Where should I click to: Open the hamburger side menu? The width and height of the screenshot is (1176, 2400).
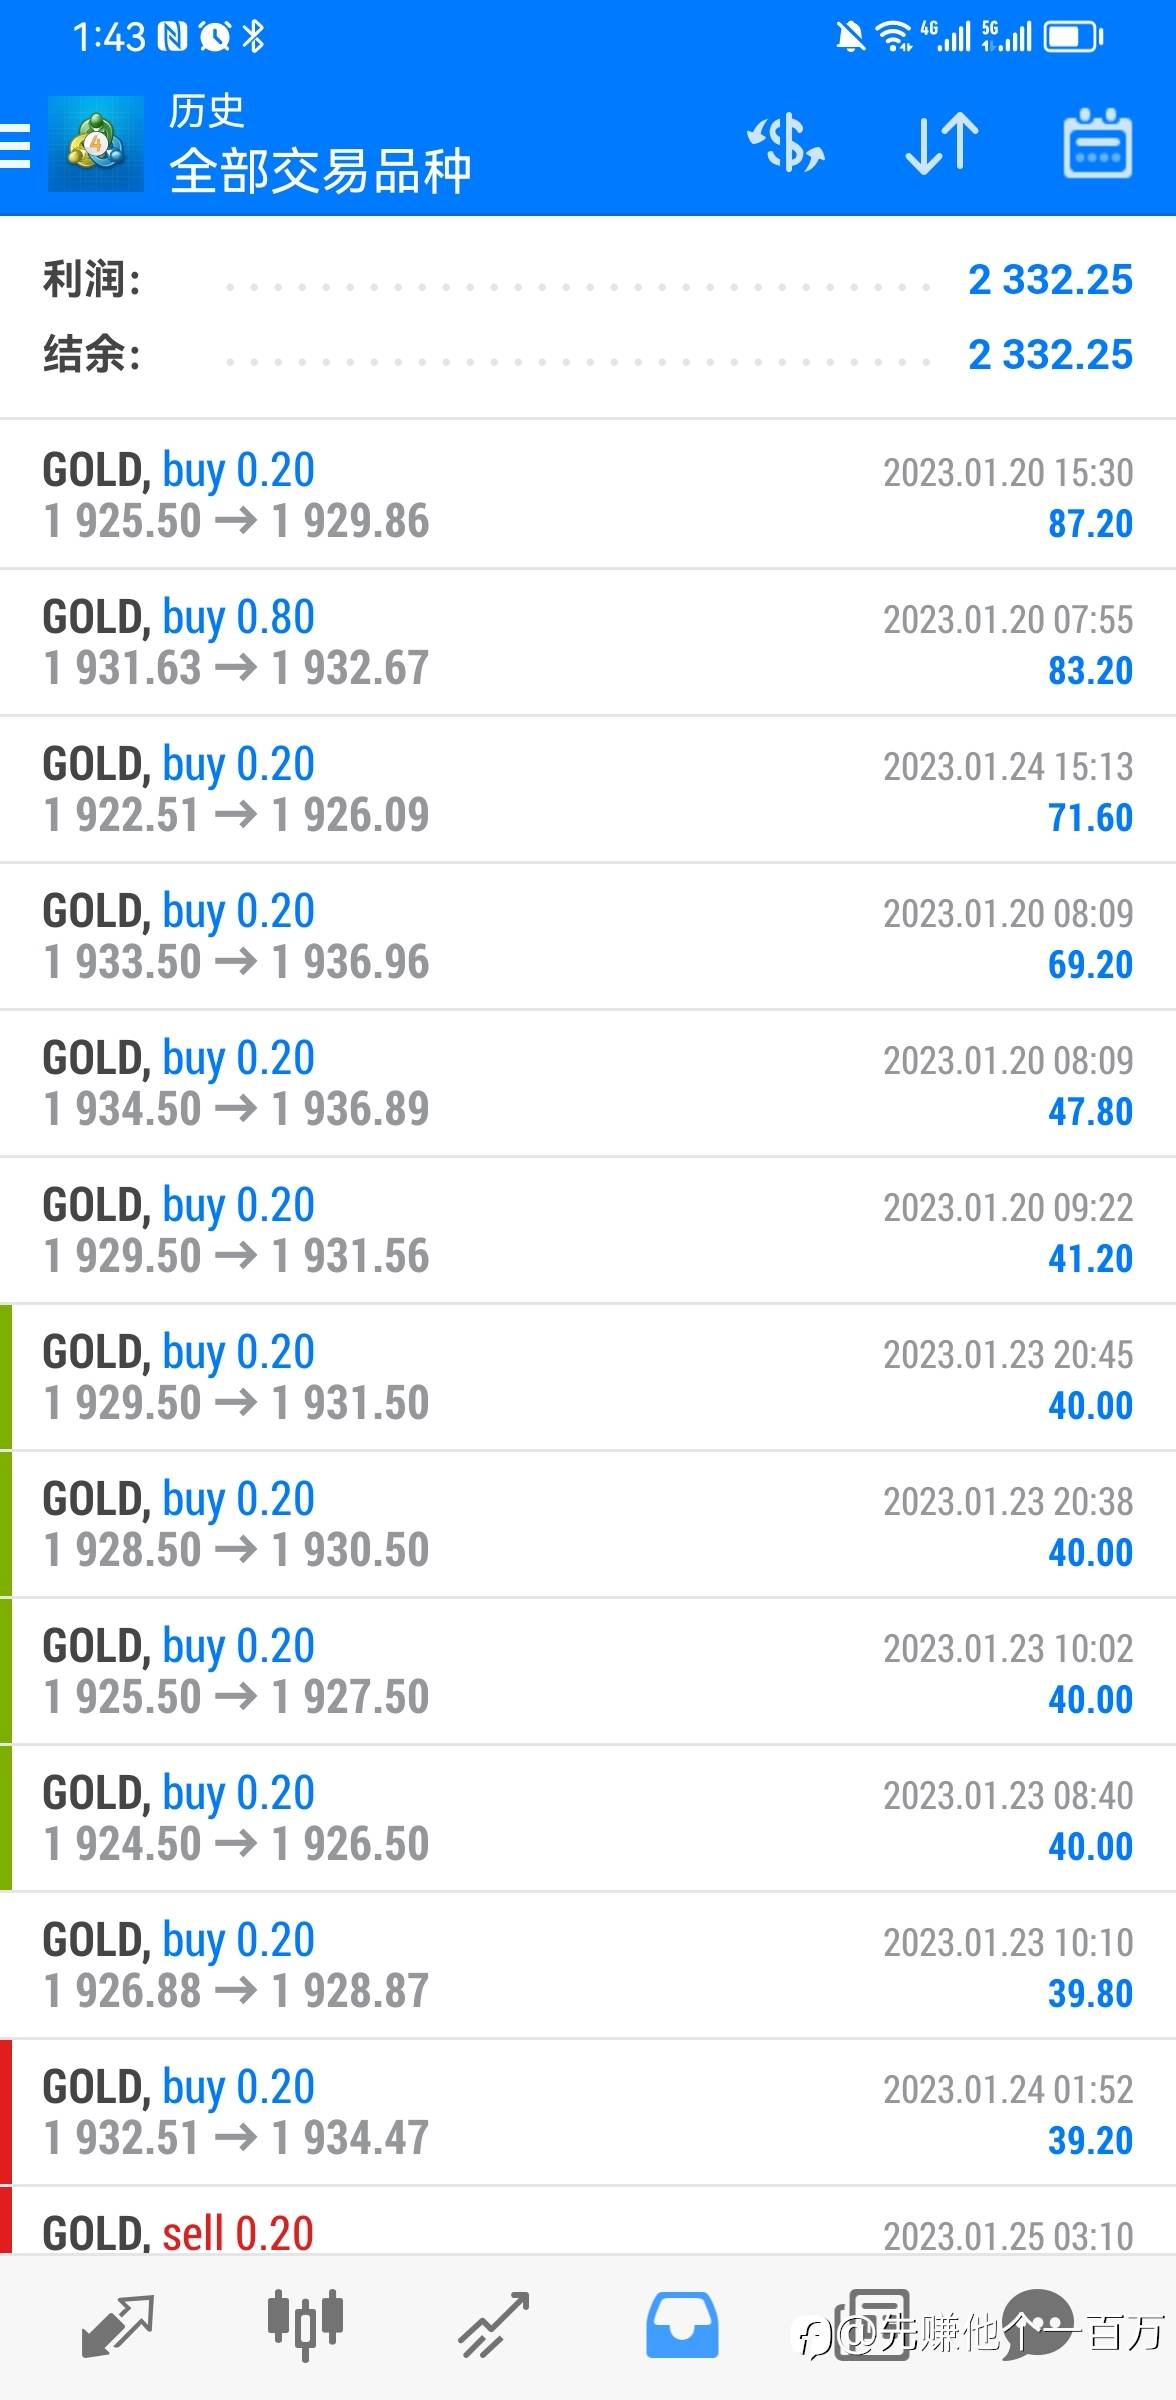[x=16, y=146]
